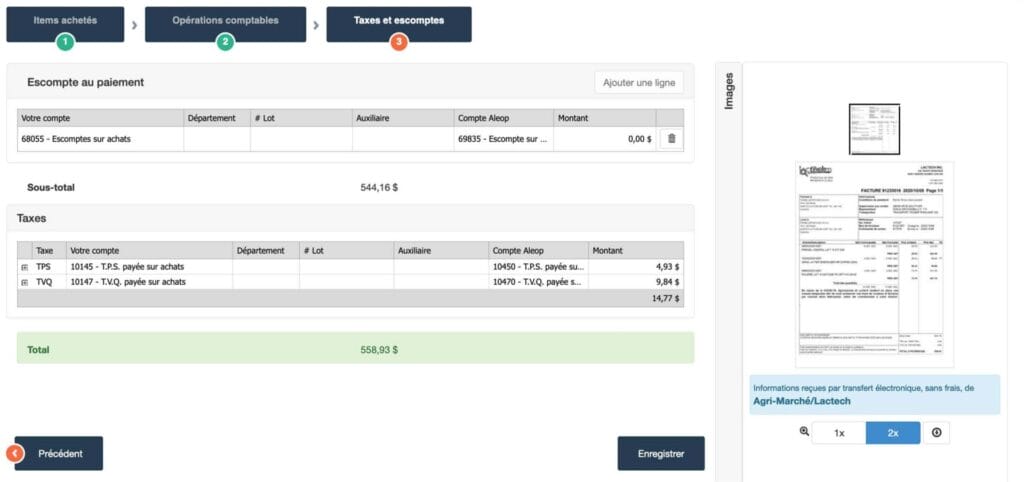This screenshot has height=482, width=1024.
Task: Save with the Enregistrer button
Action: pos(660,453)
